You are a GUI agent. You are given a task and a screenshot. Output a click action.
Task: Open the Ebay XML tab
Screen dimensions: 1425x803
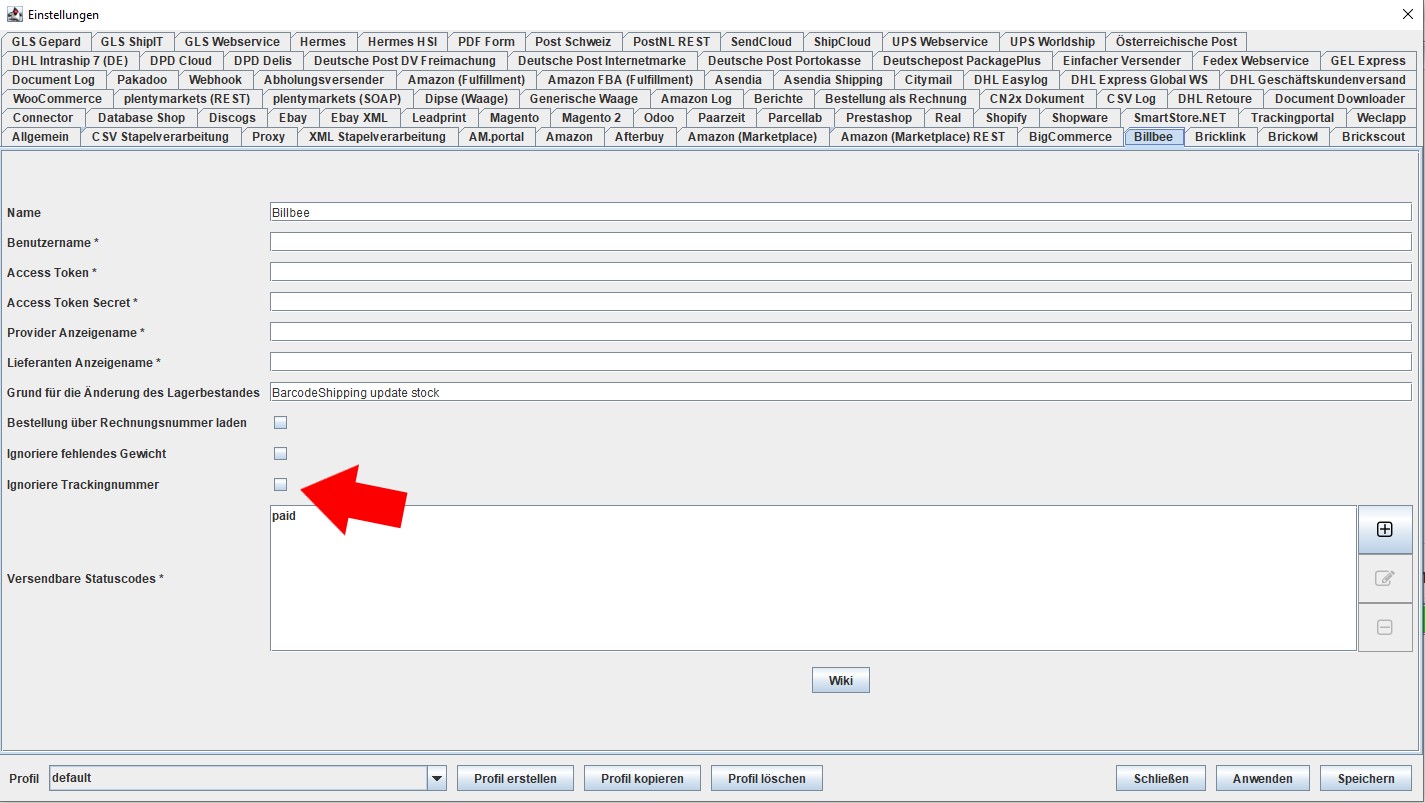point(359,118)
